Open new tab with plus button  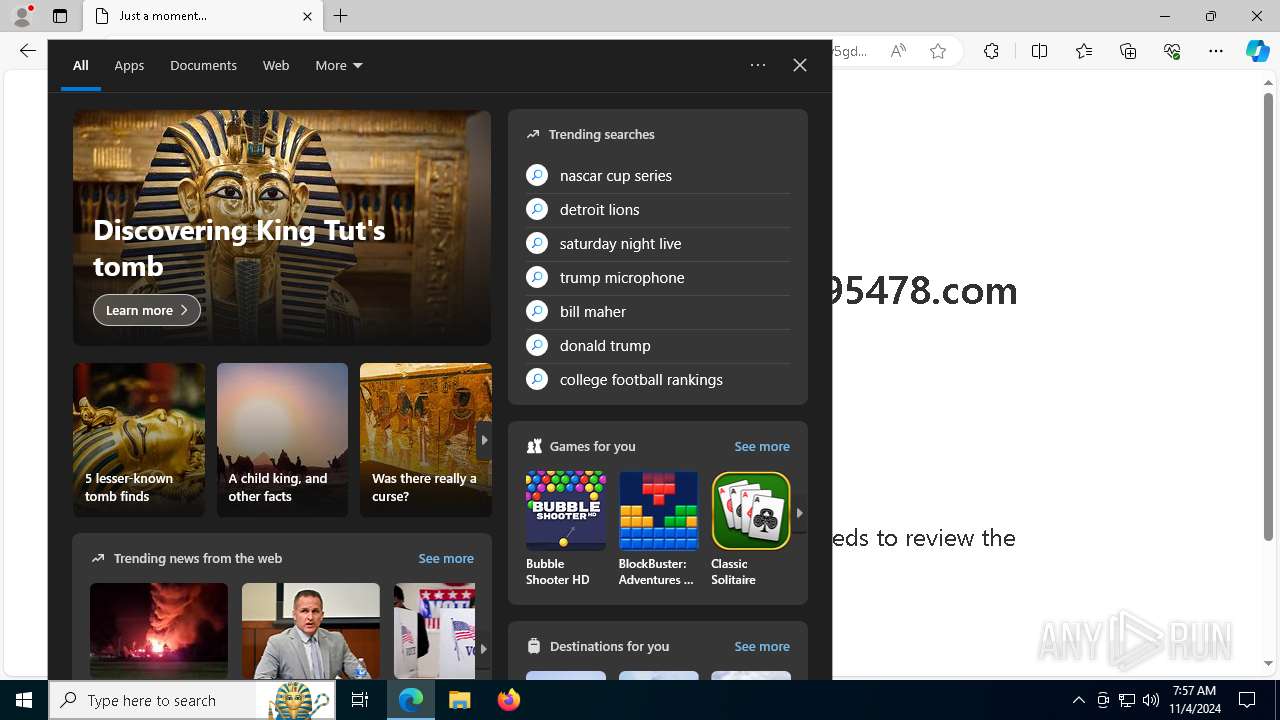[x=341, y=16]
